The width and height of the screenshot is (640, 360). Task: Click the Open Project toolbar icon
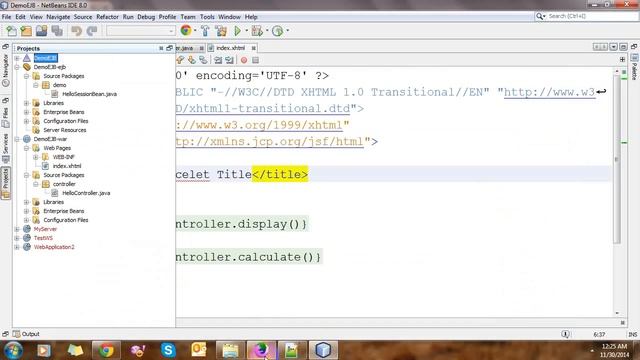(x=42, y=31)
